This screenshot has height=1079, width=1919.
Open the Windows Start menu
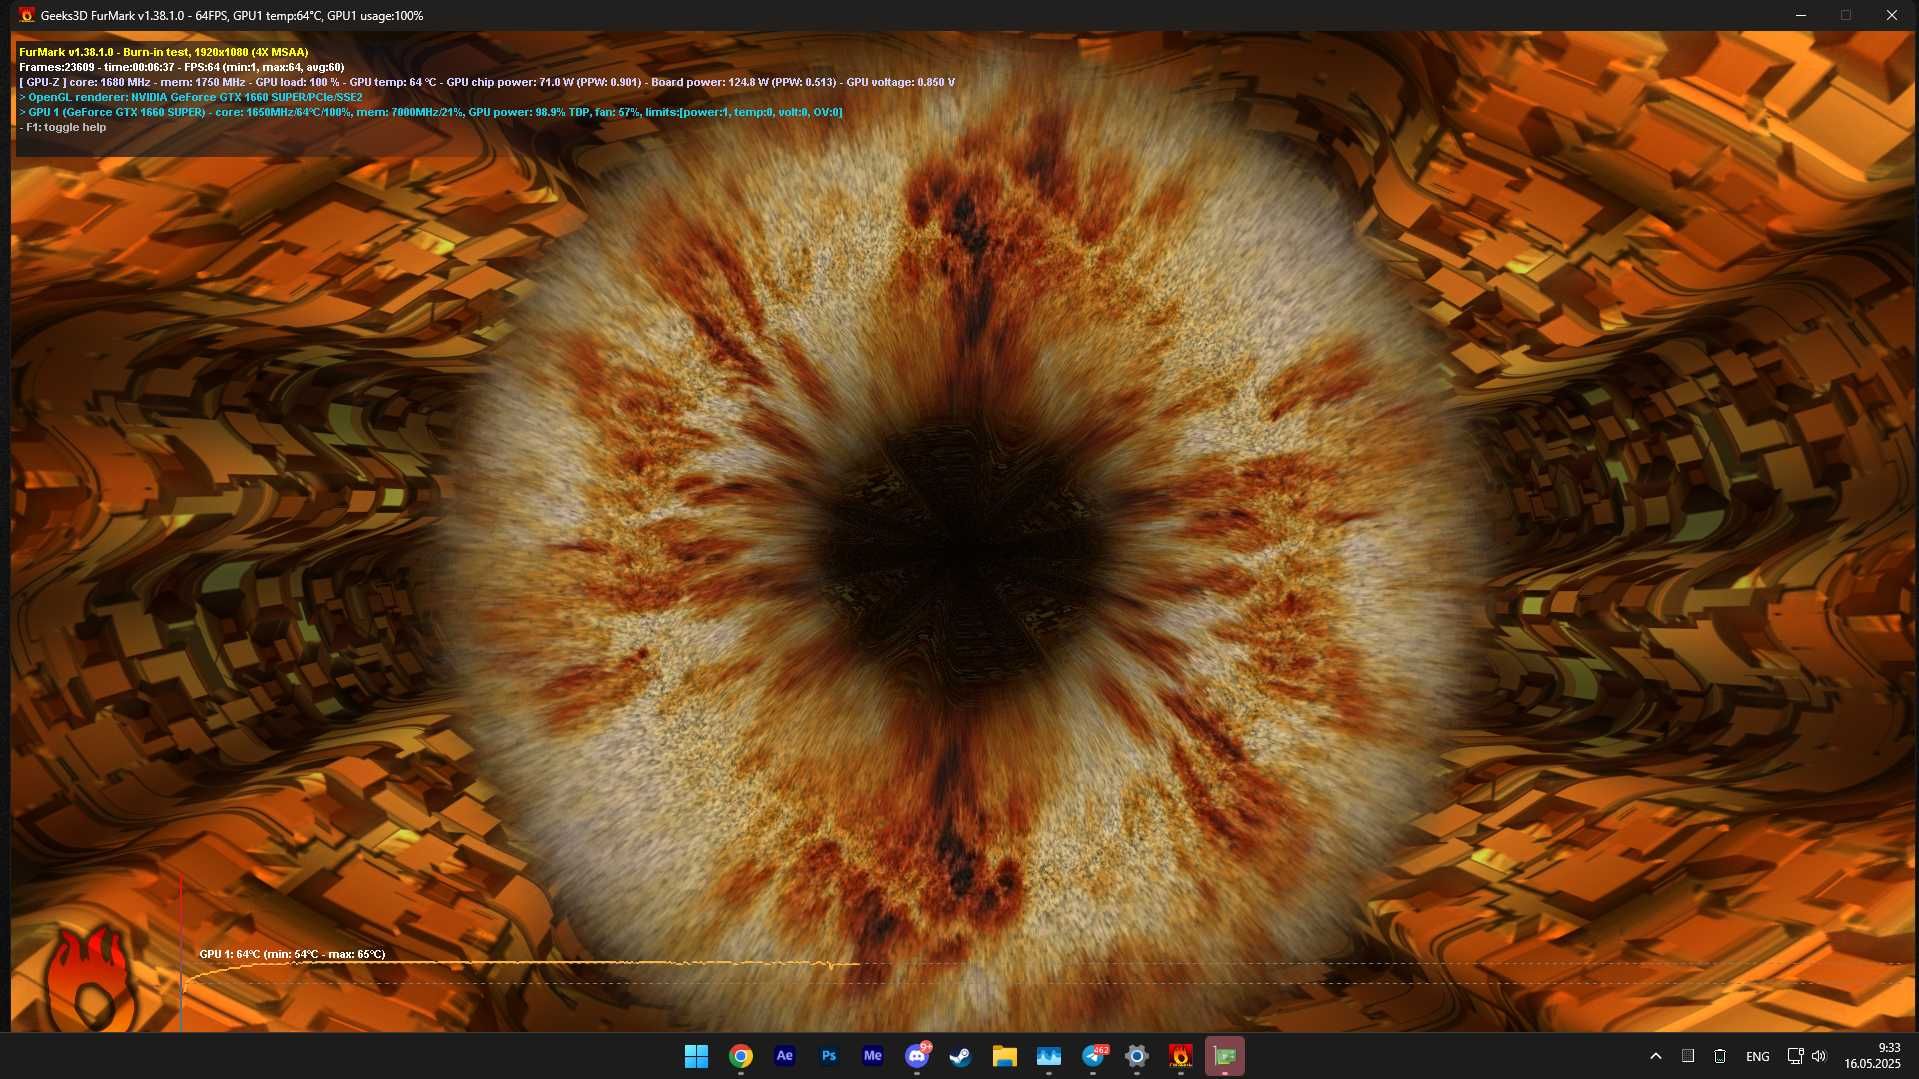(x=696, y=1056)
